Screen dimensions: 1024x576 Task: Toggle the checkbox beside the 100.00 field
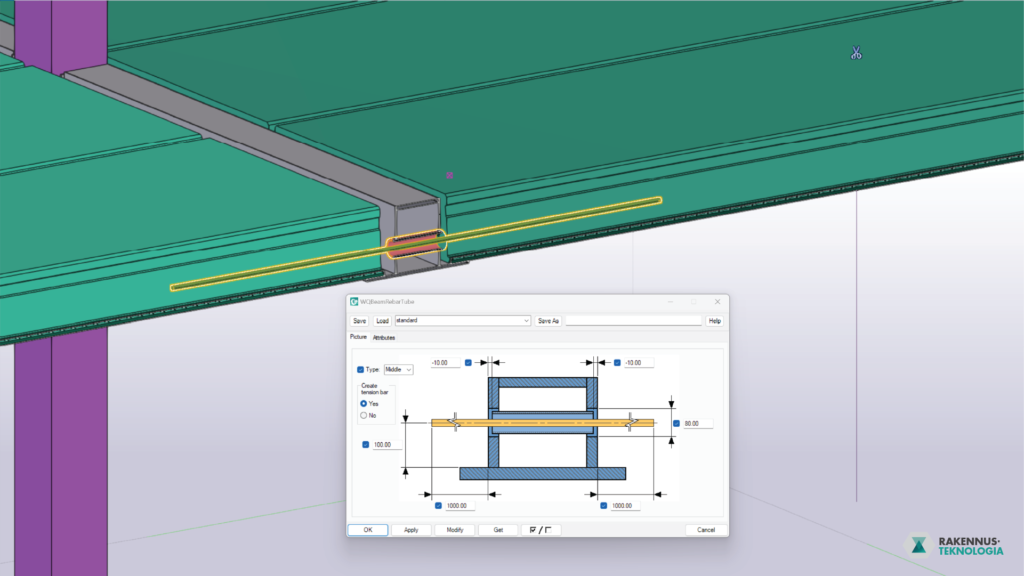pyautogui.click(x=365, y=444)
